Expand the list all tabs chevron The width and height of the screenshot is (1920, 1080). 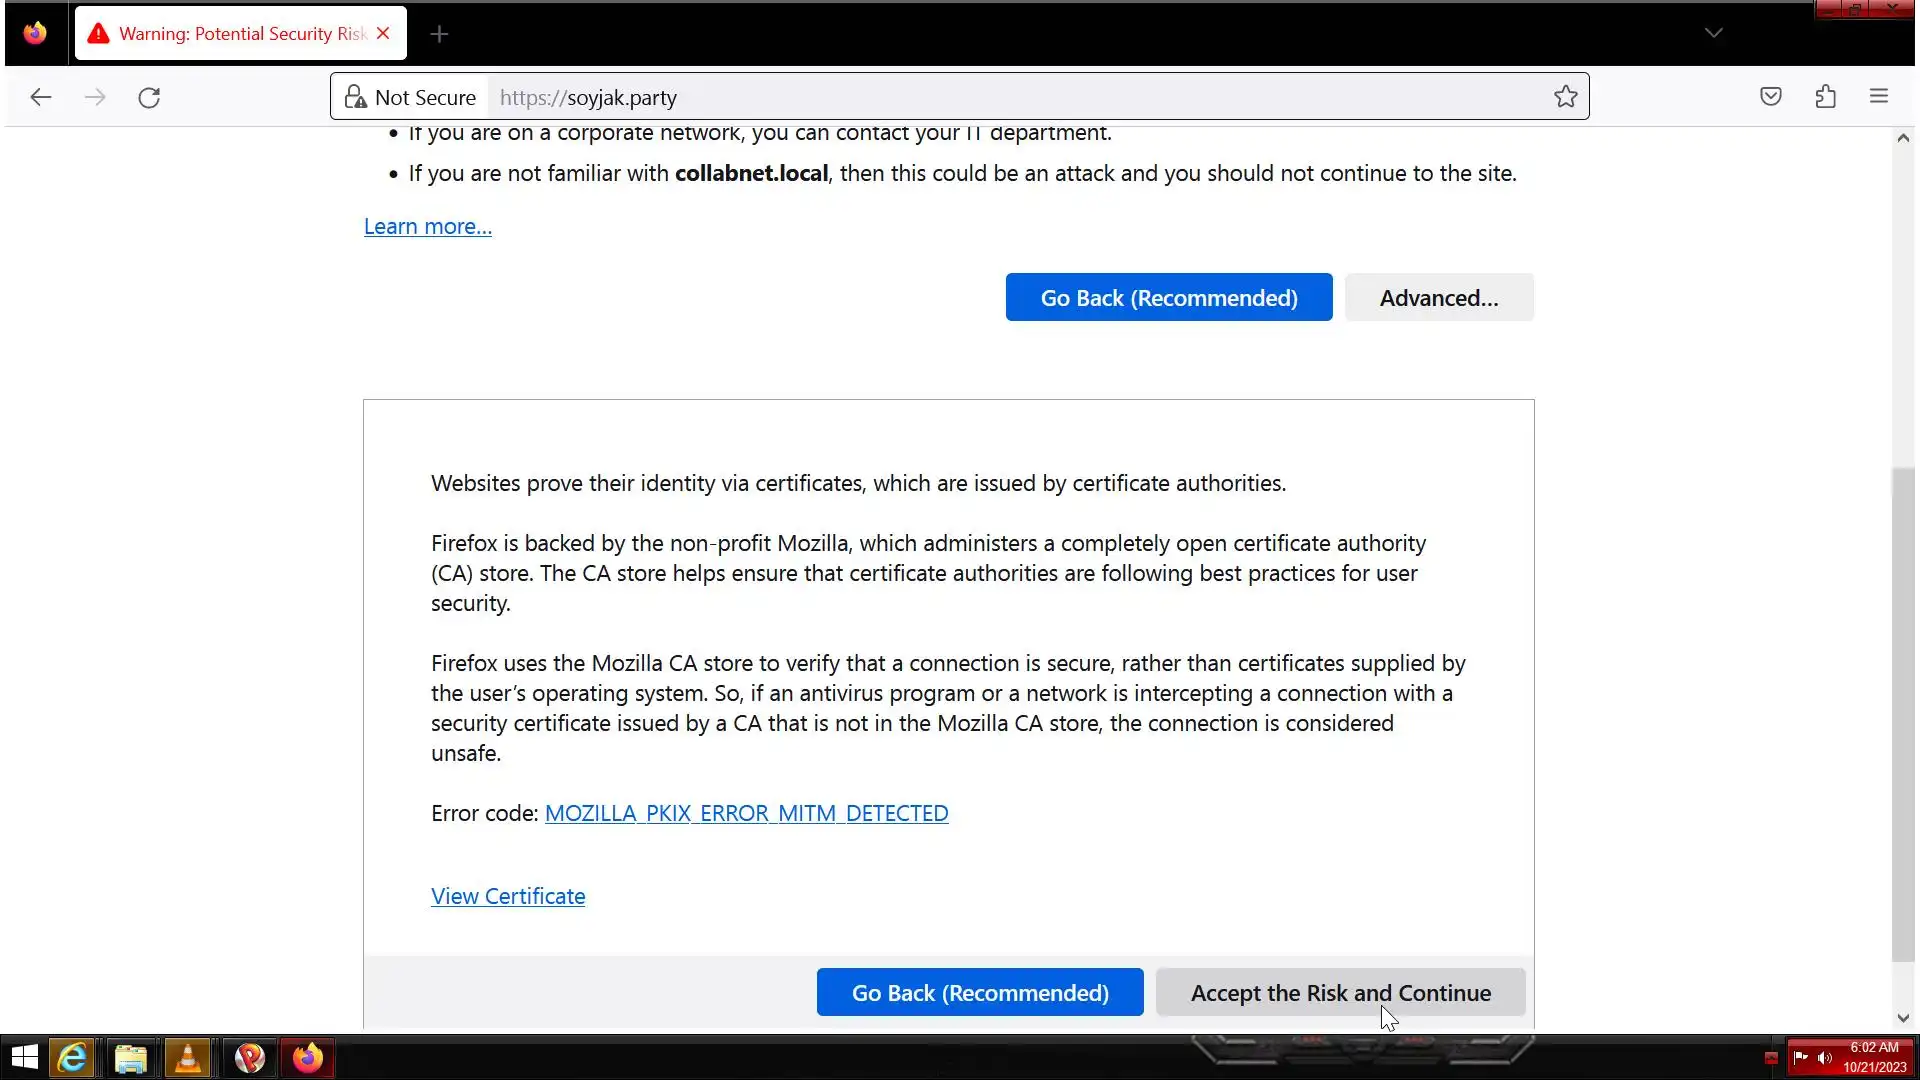1713,33
